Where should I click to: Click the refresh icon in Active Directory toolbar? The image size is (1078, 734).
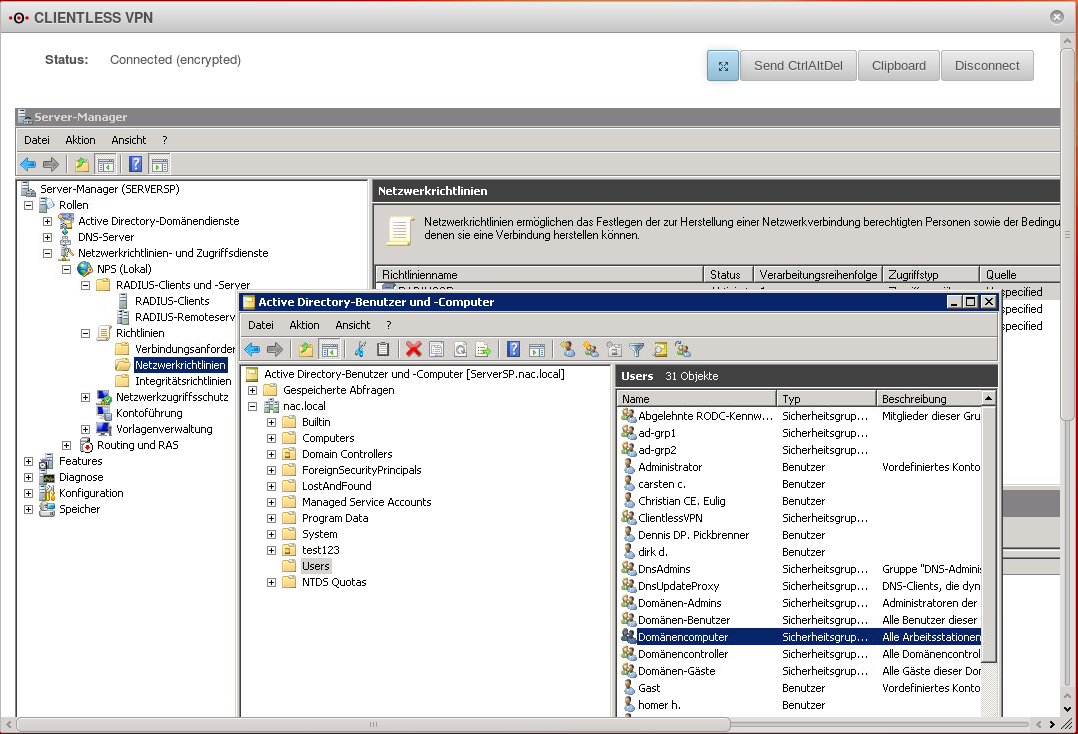click(460, 349)
